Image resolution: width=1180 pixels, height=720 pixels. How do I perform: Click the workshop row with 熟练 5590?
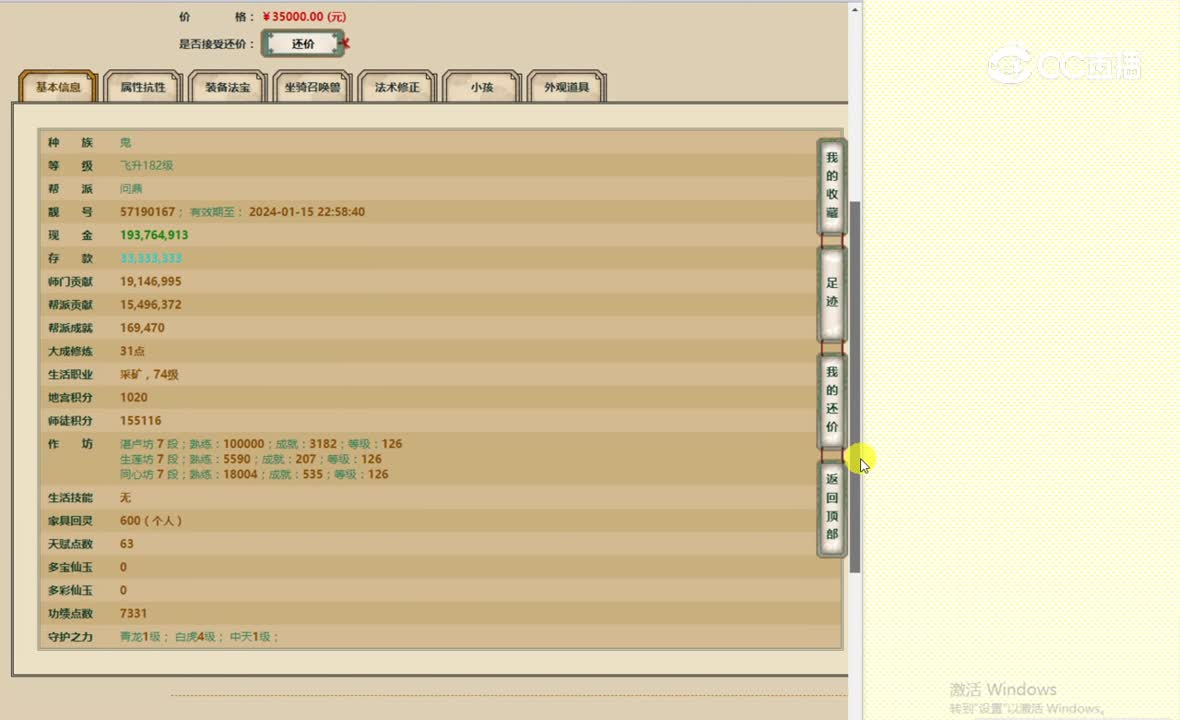point(251,459)
